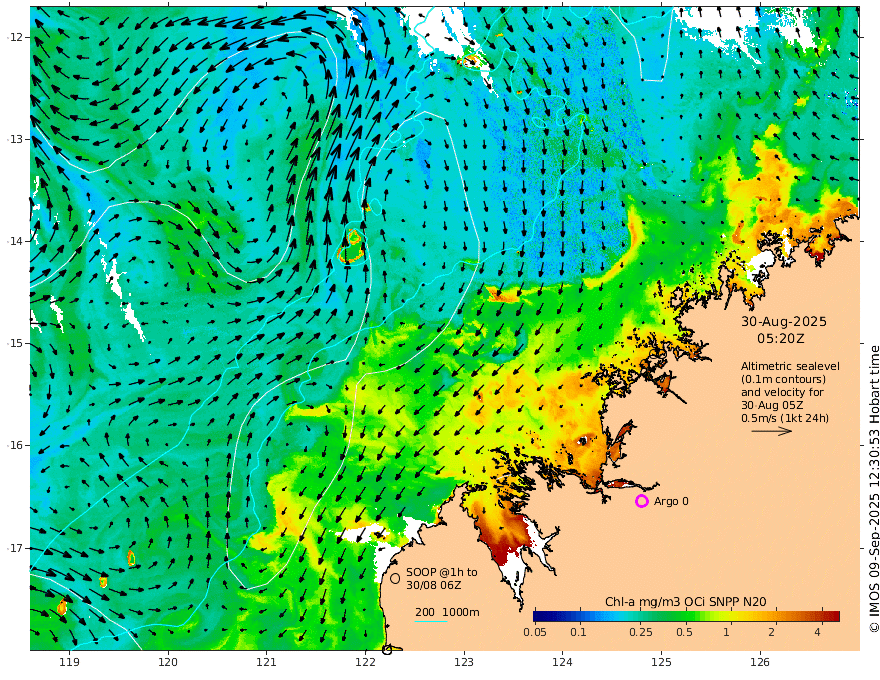
Task: Click the '05:20Z' time label
Action: coord(781,339)
